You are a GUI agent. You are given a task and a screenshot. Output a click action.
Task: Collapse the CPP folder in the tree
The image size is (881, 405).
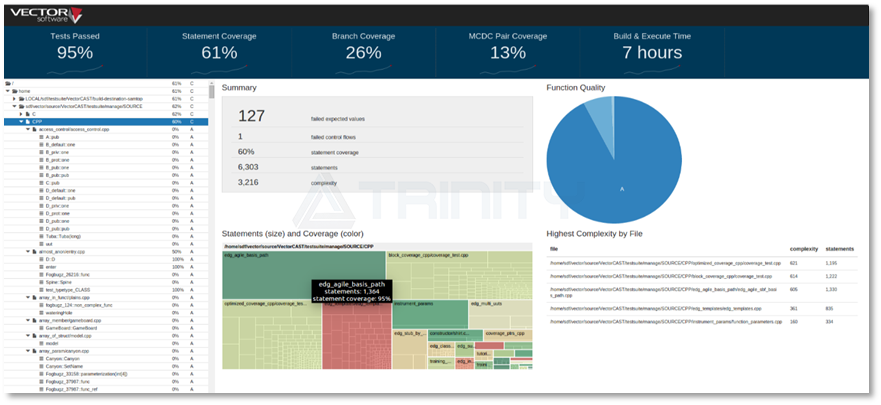tap(21, 122)
